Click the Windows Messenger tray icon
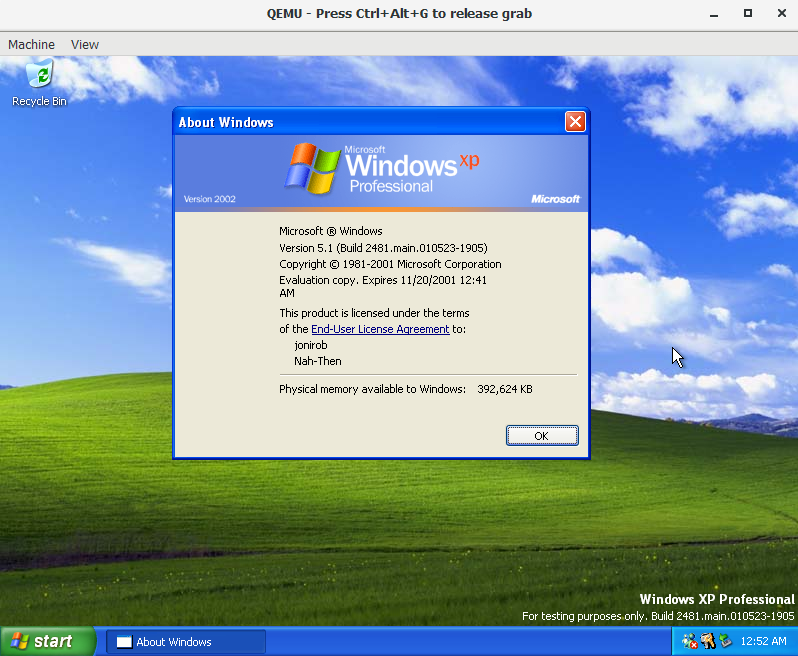The image size is (798, 656). [x=690, y=641]
